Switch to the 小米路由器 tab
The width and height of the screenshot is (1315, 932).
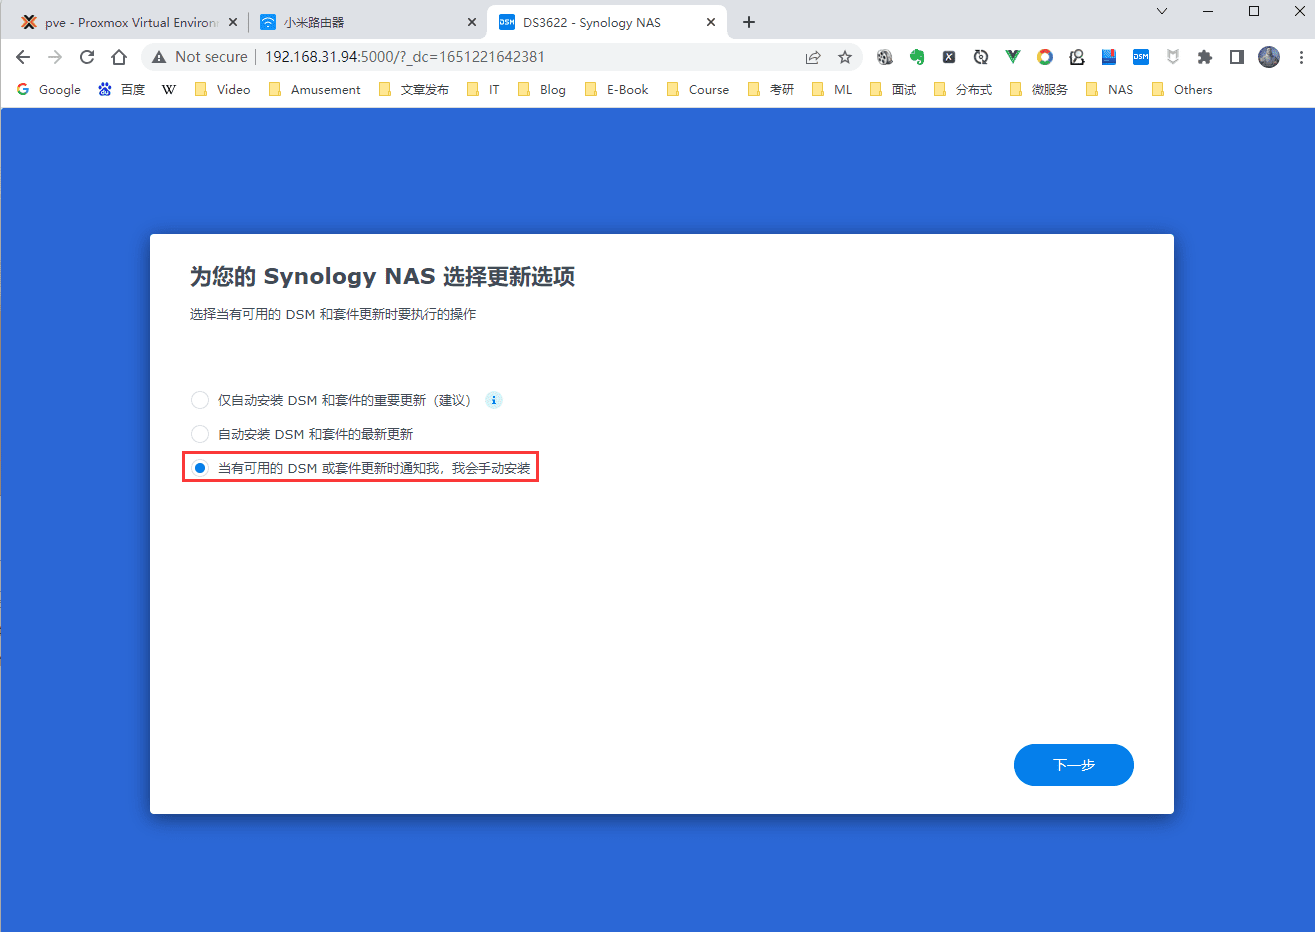[x=368, y=22]
